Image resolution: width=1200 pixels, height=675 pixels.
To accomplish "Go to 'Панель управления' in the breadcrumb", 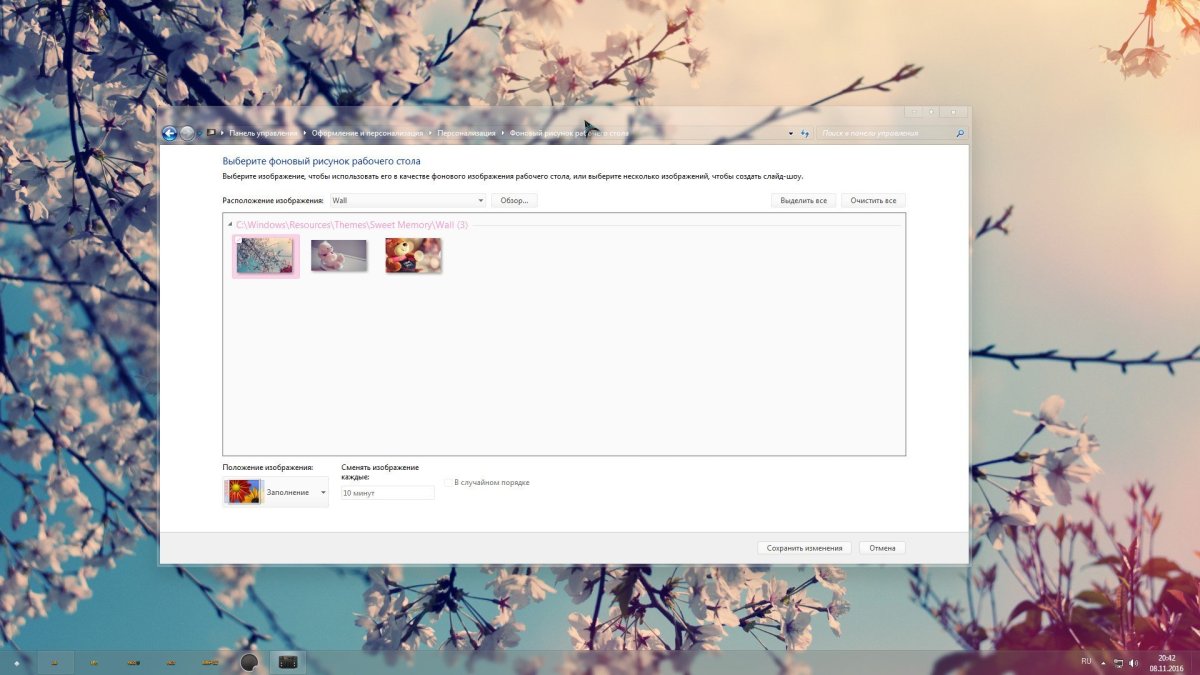I will (x=263, y=133).
